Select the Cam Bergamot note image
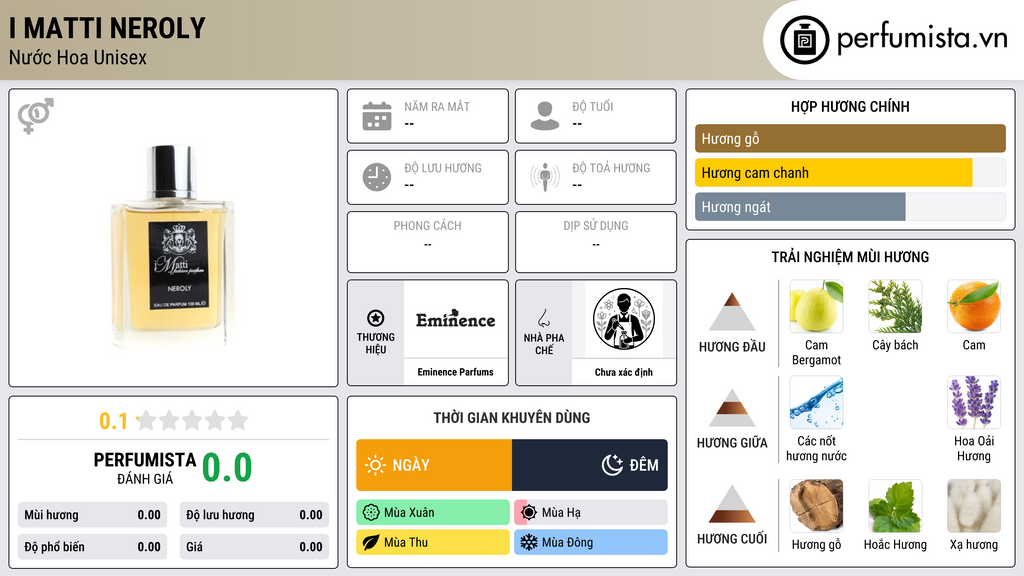 tap(816, 306)
